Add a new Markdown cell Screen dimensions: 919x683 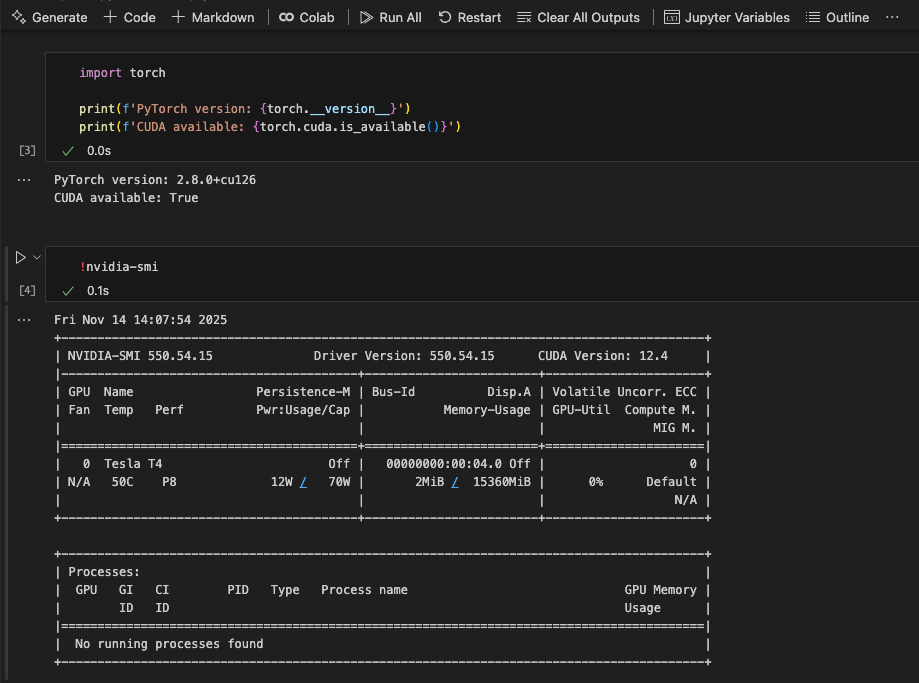point(213,17)
